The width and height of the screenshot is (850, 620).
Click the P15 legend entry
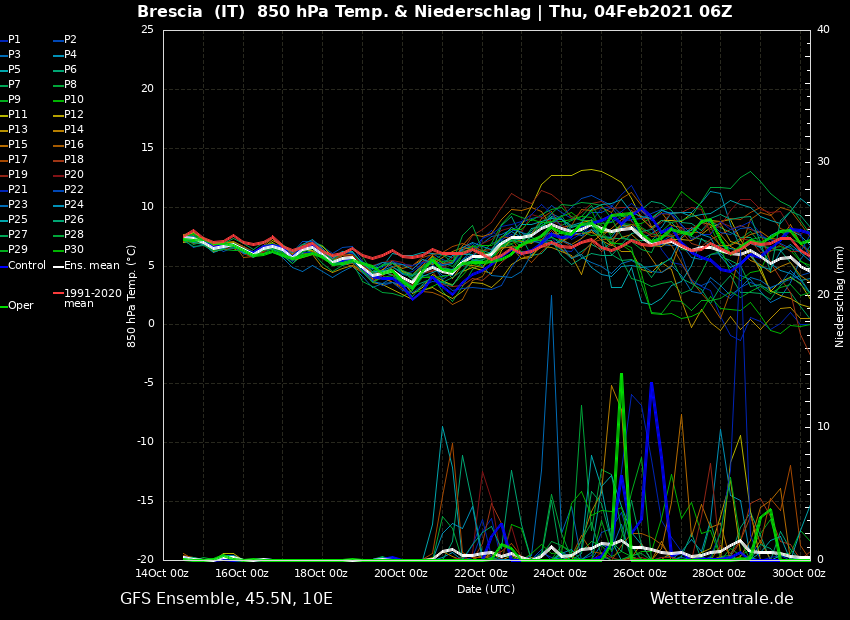coord(18,145)
